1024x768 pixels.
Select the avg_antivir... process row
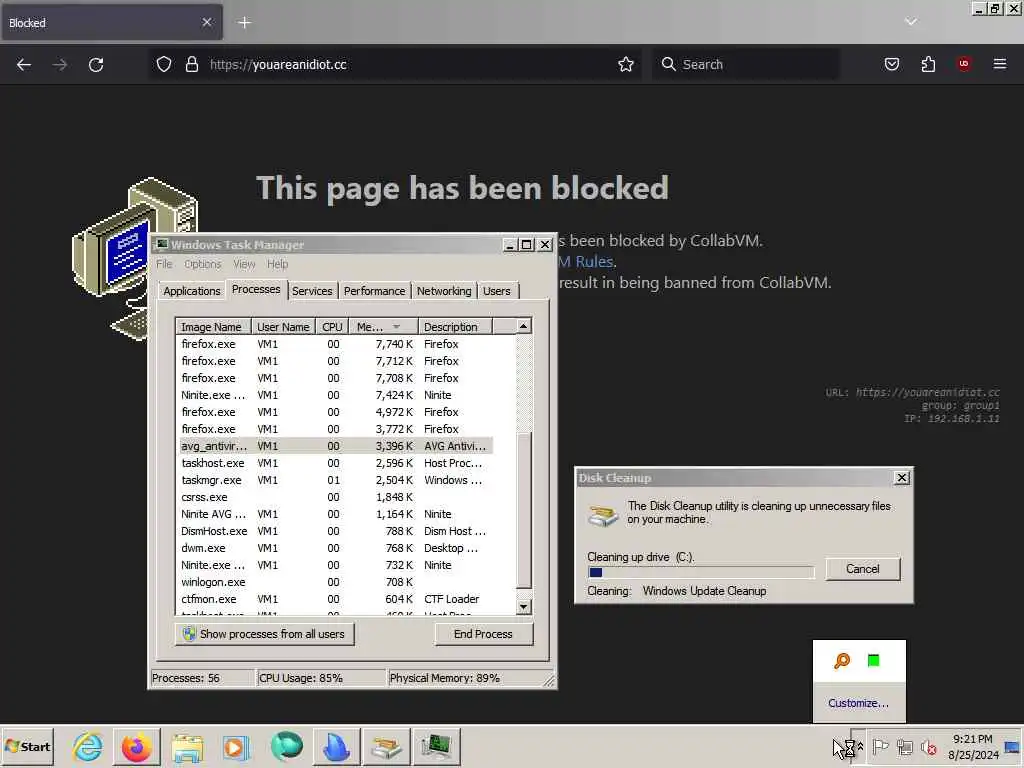tap(336, 446)
